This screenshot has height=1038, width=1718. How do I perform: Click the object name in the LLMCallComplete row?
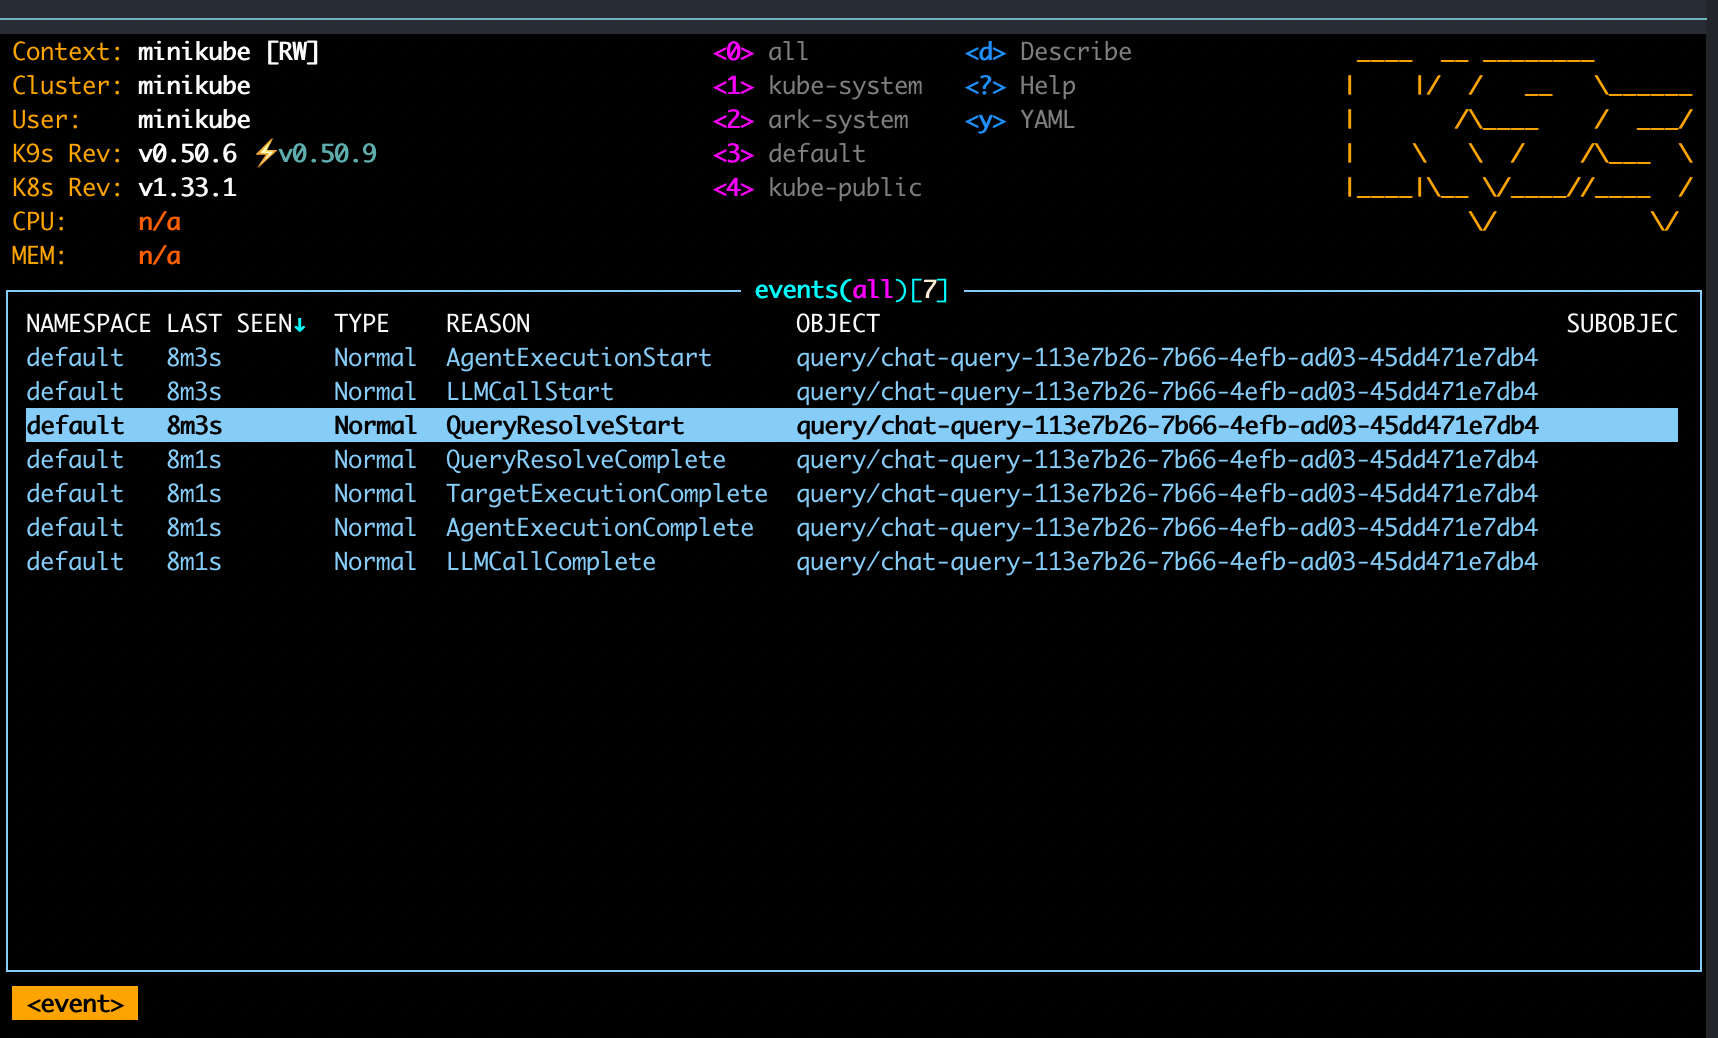tap(1167, 562)
